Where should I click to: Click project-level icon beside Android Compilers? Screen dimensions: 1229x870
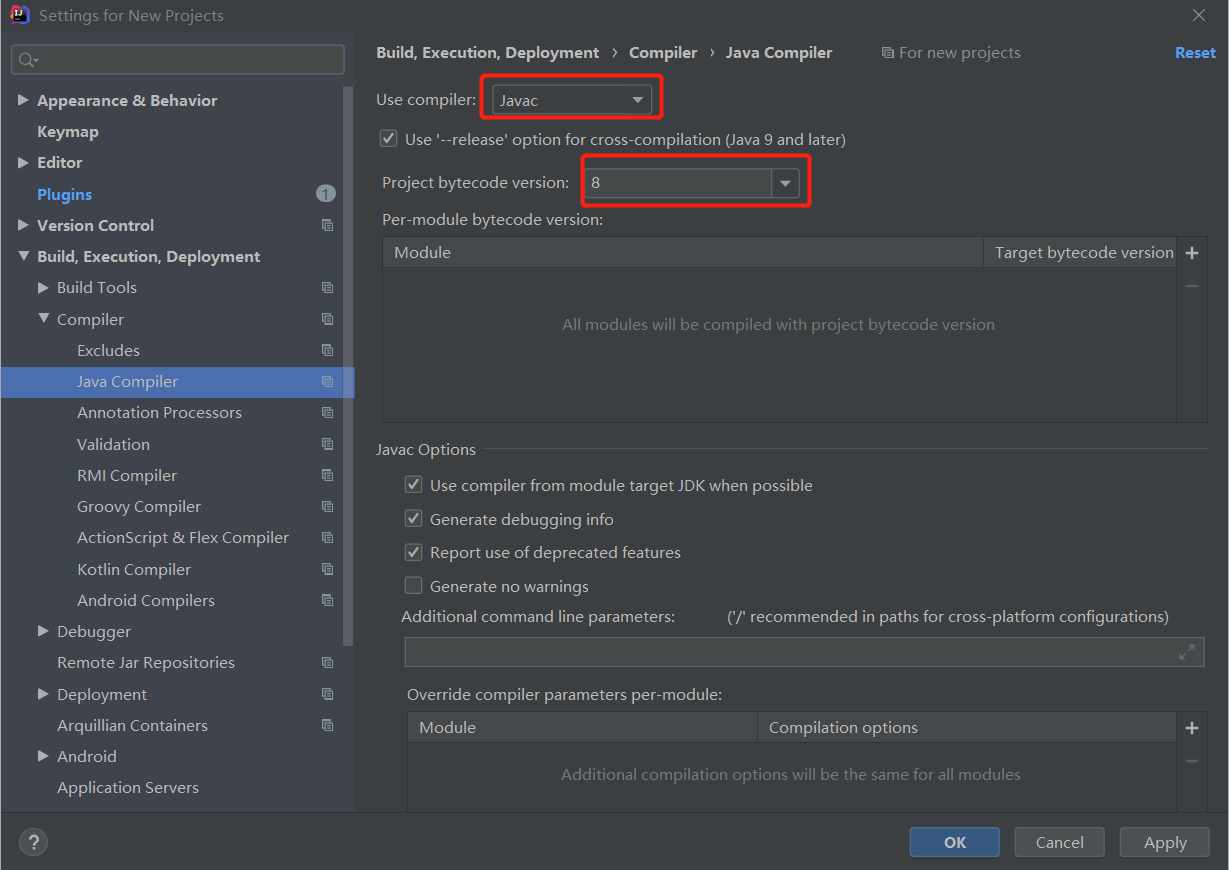click(x=327, y=601)
